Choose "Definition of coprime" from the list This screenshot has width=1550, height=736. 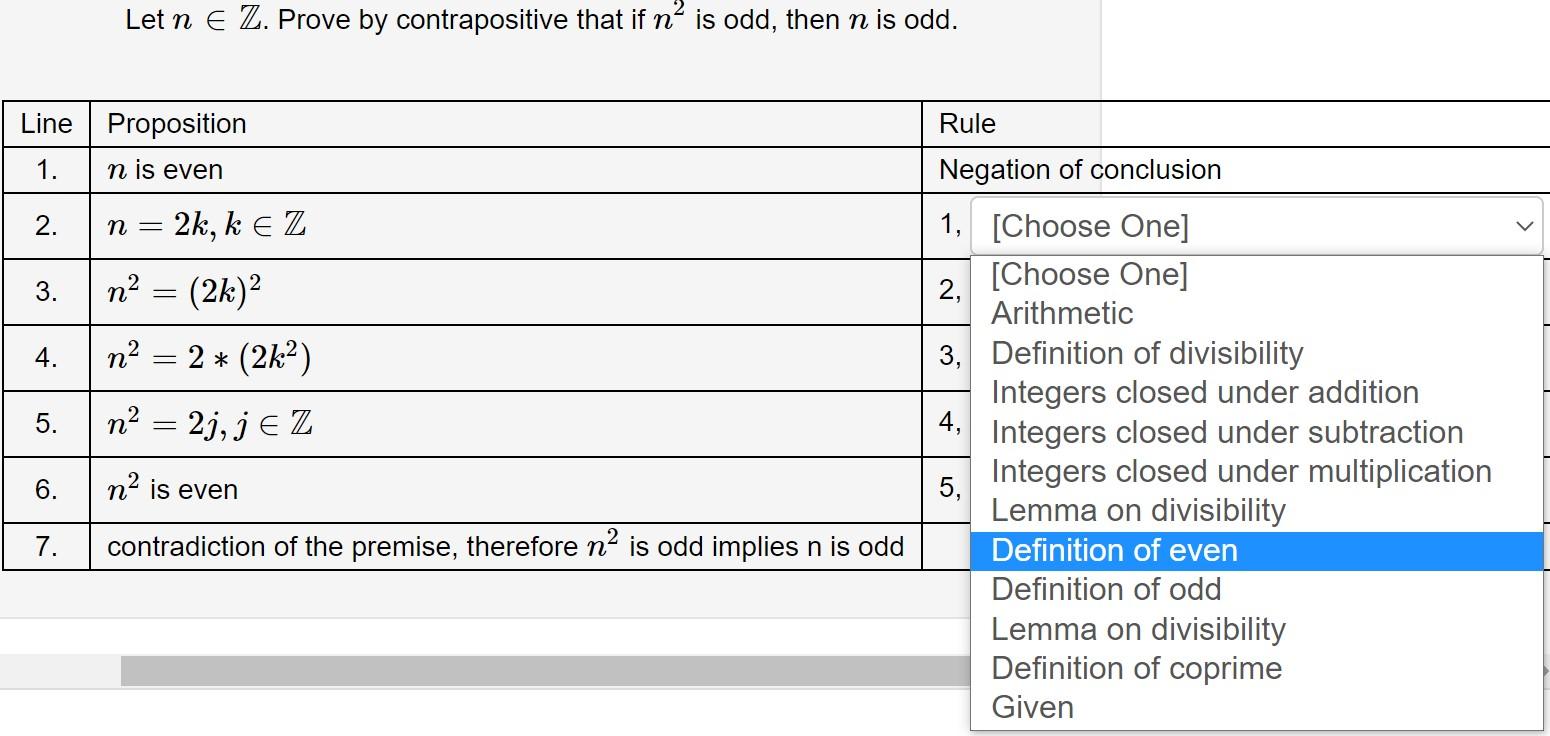[x=1136, y=668]
